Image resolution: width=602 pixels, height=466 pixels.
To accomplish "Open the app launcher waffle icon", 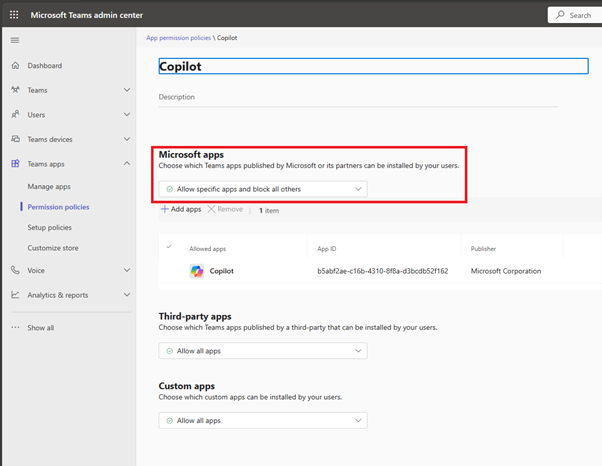I will pyautogui.click(x=14, y=15).
